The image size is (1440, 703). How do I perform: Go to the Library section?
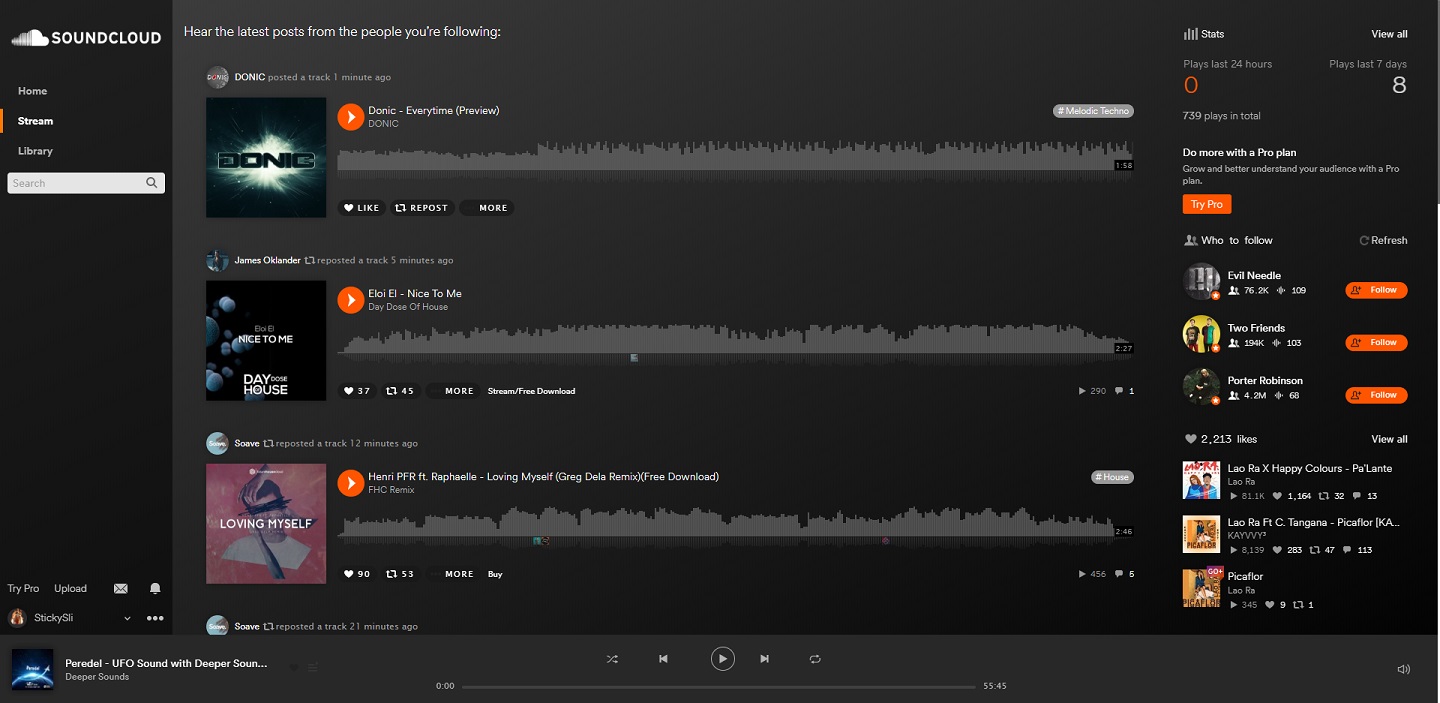[35, 150]
